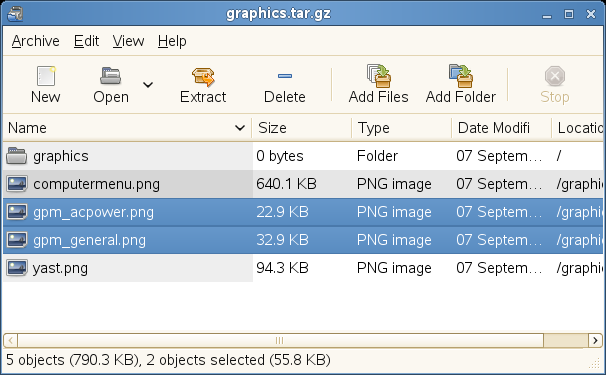The height and width of the screenshot is (375, 606).
Task: Click the computermenu.png file name
Action: coord(96,184)
